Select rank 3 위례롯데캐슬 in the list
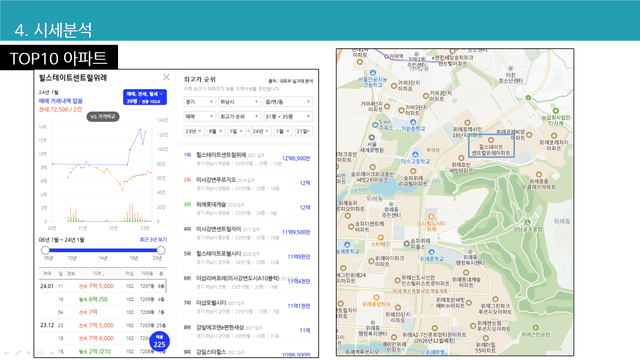Screen dimensions: 640x360 coord(247,208)
